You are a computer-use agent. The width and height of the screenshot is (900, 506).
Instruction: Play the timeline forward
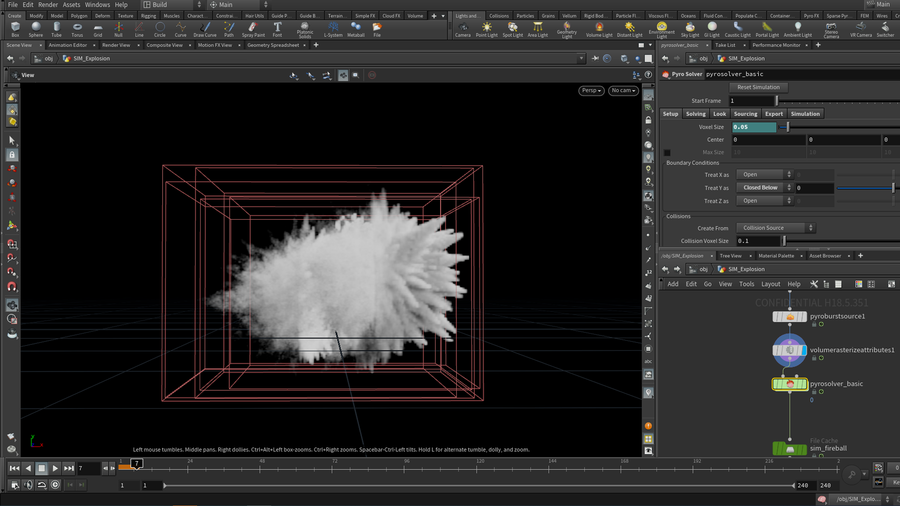tap(55, 468)
